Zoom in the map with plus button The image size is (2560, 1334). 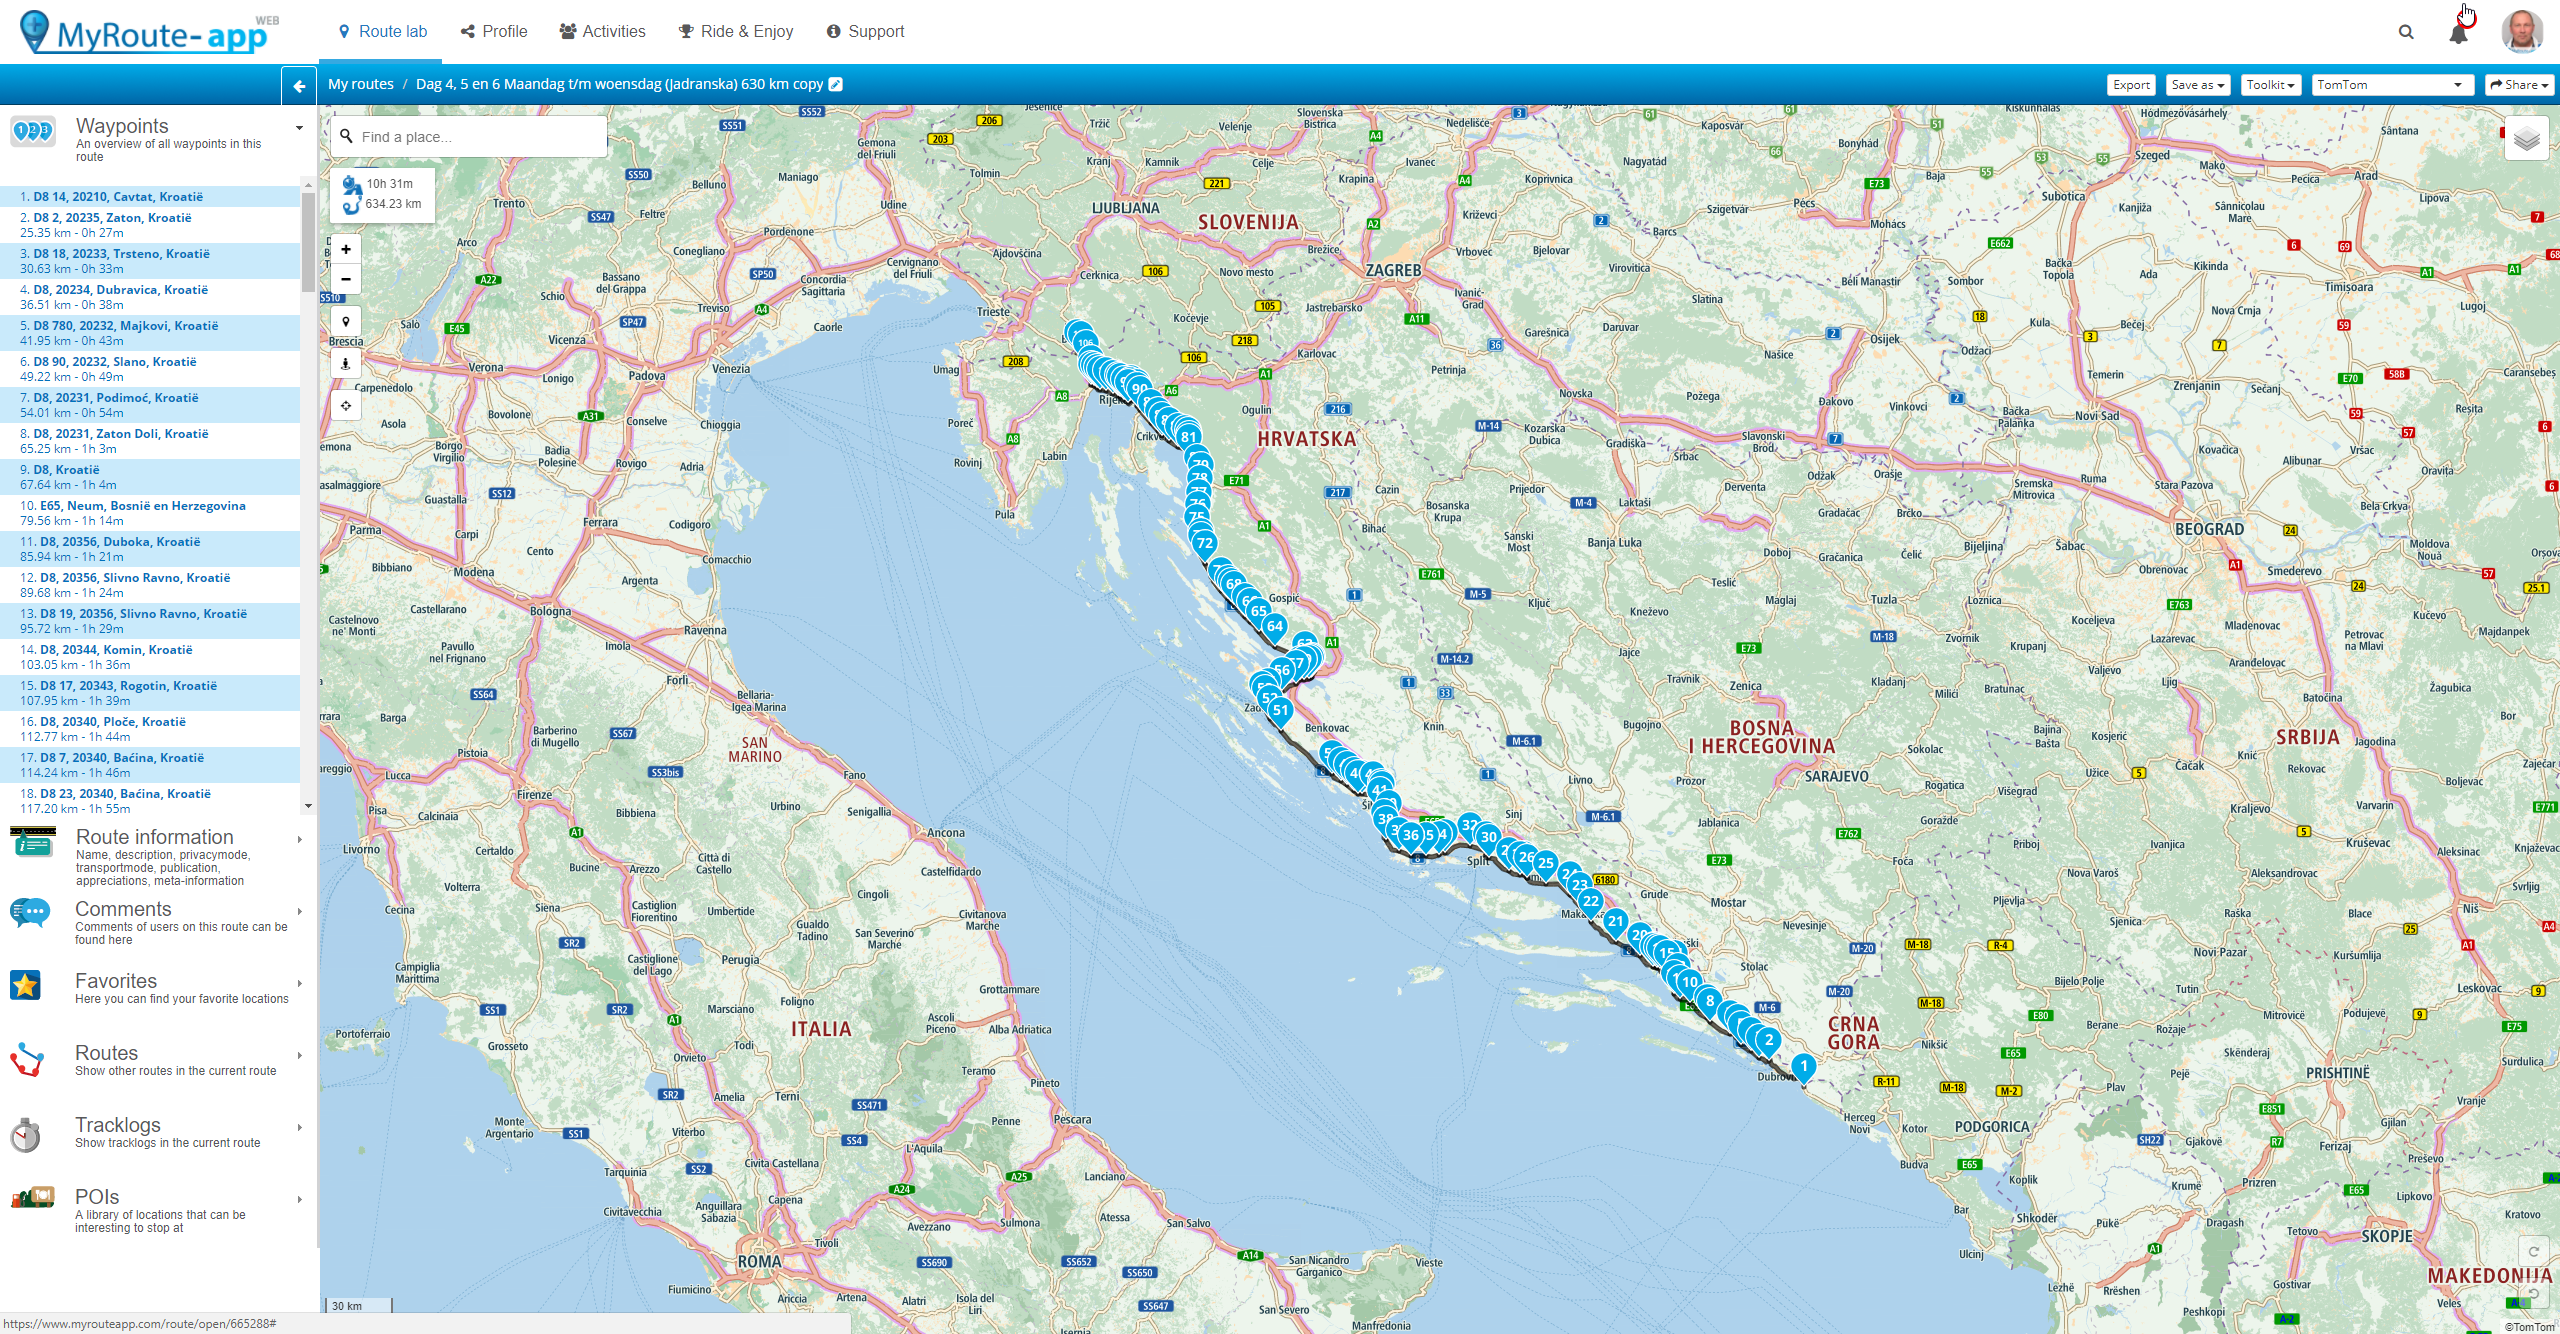tap(346, 249)
